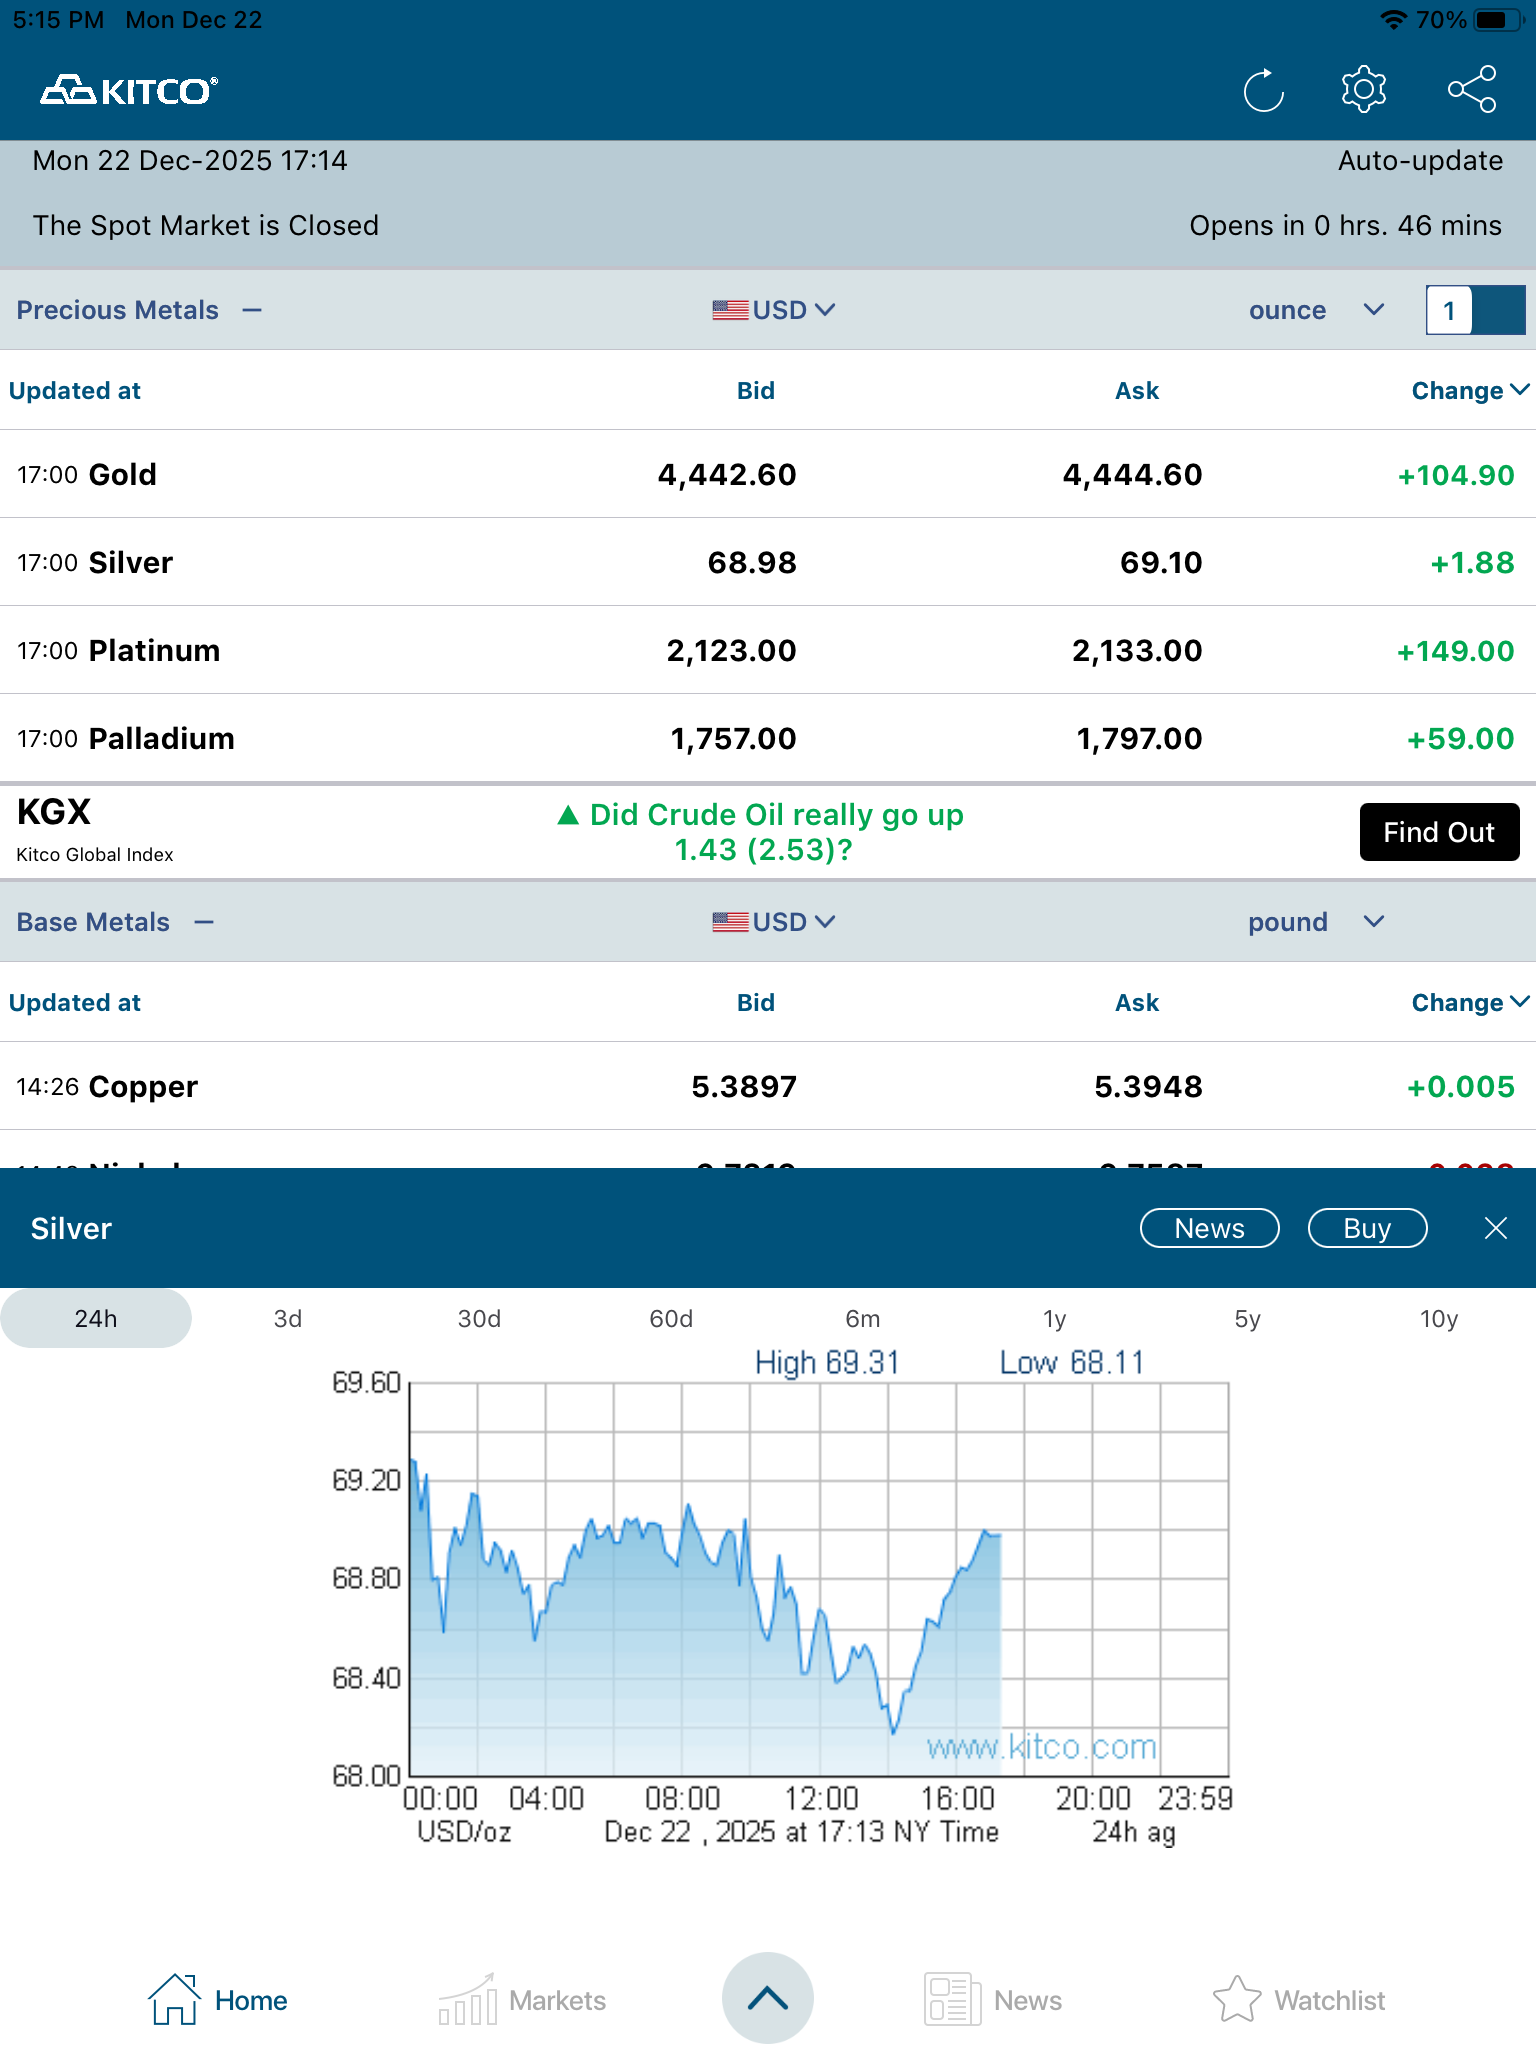Tap the US flag in Base Metals header

tap(730, 922)
